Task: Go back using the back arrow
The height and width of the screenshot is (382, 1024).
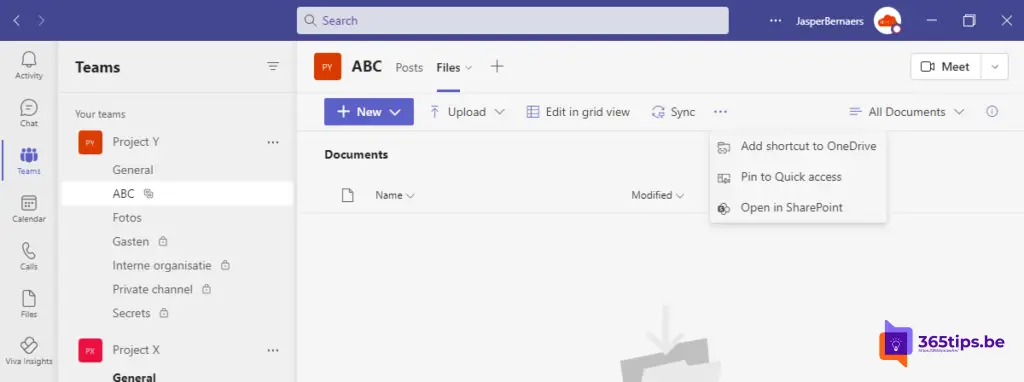Action: (x=17, y=21)
